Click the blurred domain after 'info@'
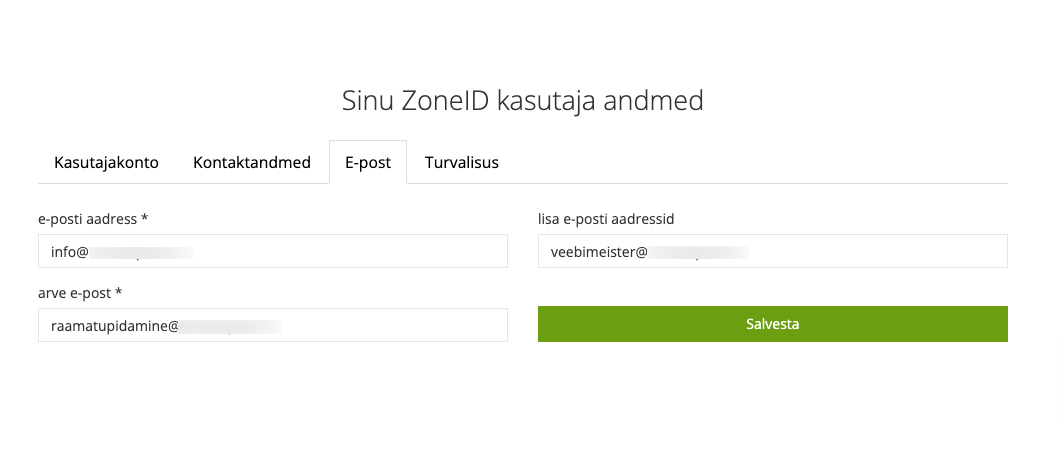The width and height of the screenshot is (1064, 453). pyautogui.click(x=141, y=253)
